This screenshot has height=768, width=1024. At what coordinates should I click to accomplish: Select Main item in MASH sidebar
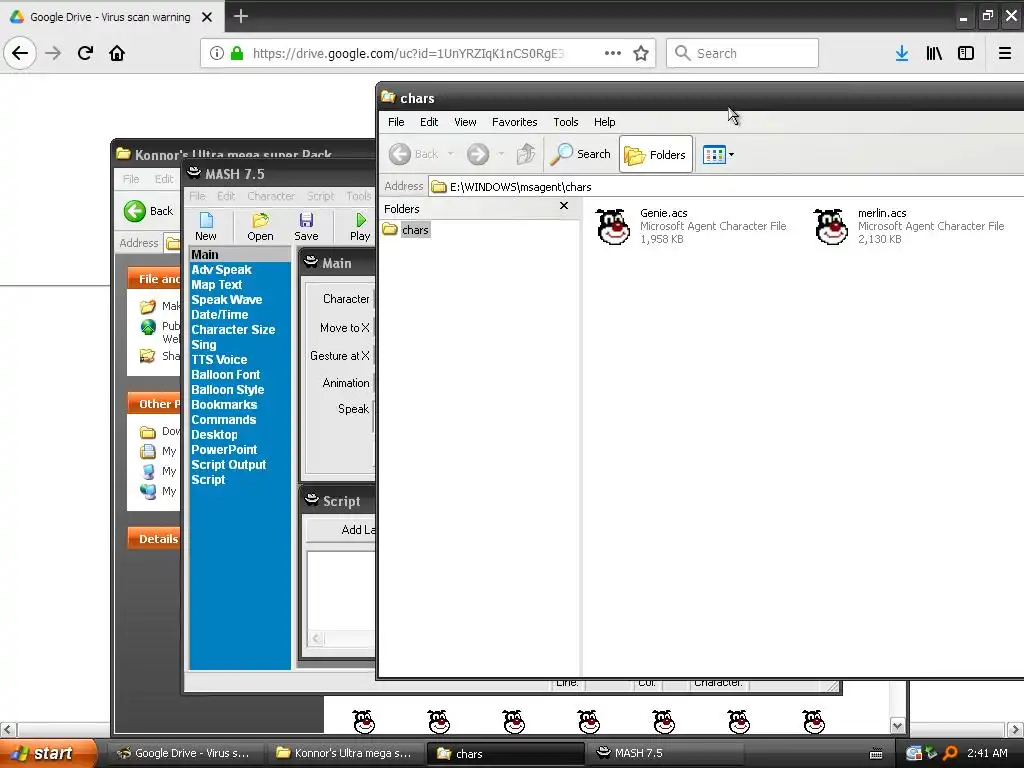point(205,255)
